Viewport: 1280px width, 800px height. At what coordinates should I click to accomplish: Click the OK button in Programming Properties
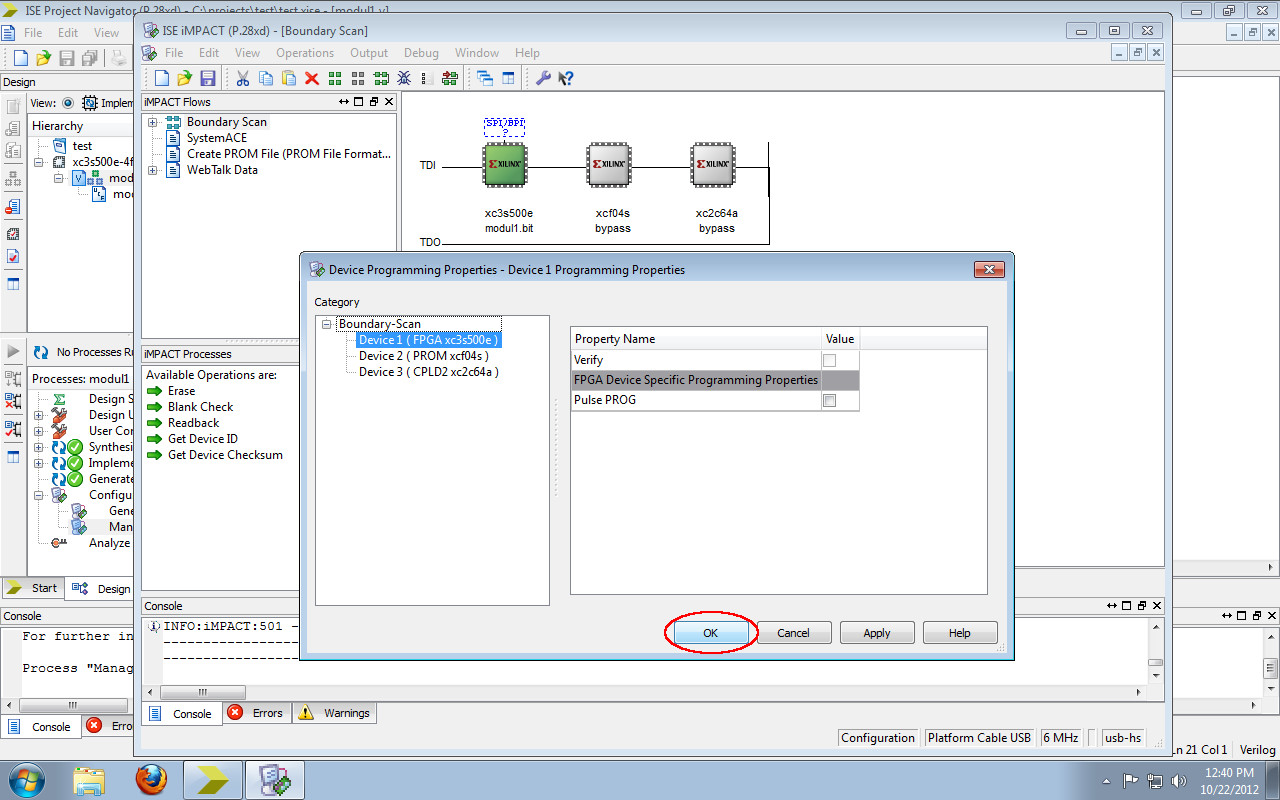pyautogui.click(x=710, y=633)
